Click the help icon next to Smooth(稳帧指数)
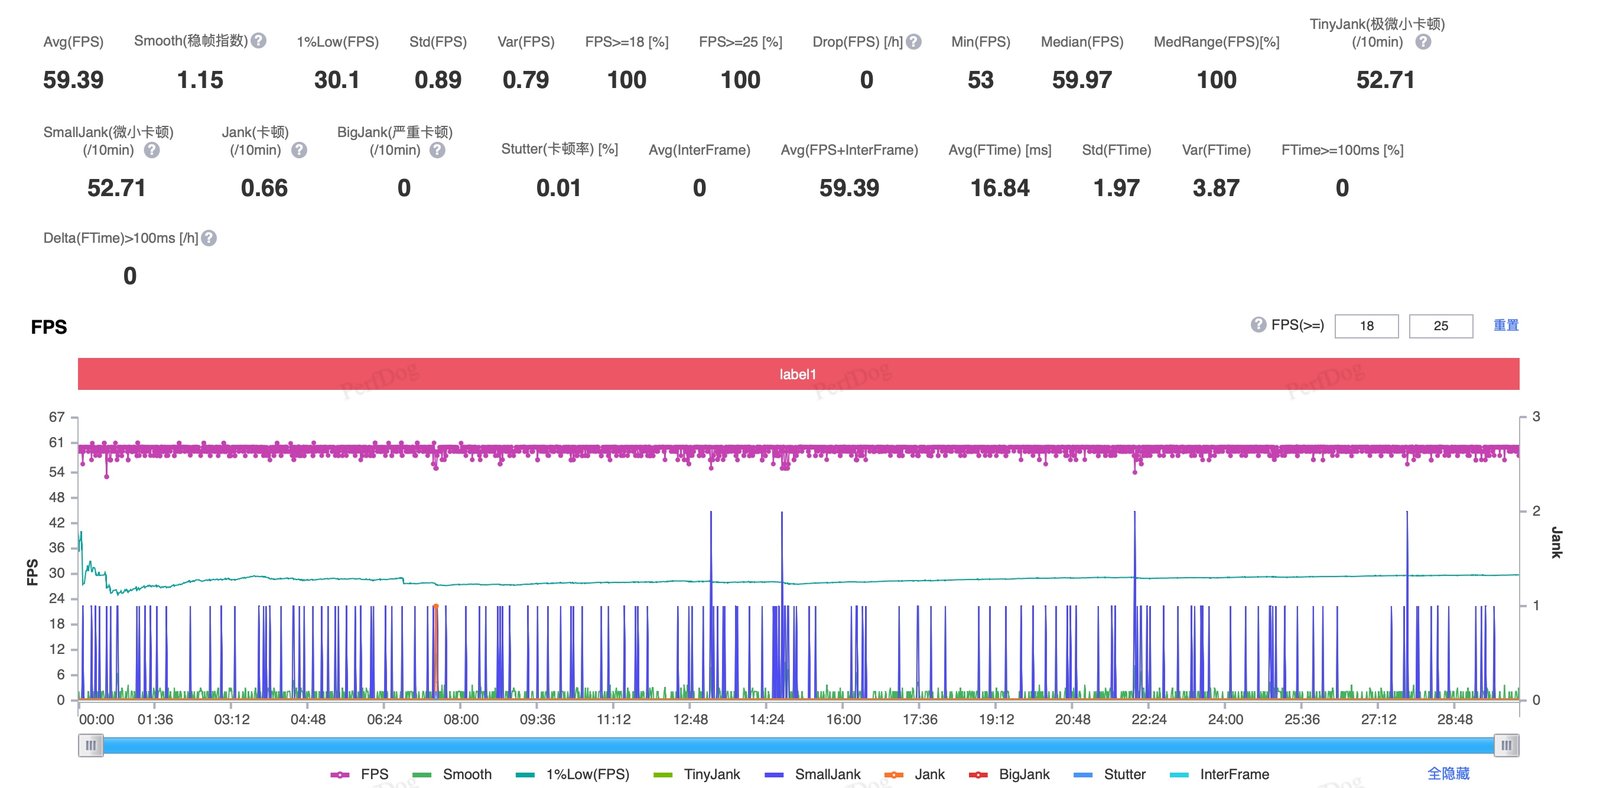The image size is (1600, 788). (258, 41)
